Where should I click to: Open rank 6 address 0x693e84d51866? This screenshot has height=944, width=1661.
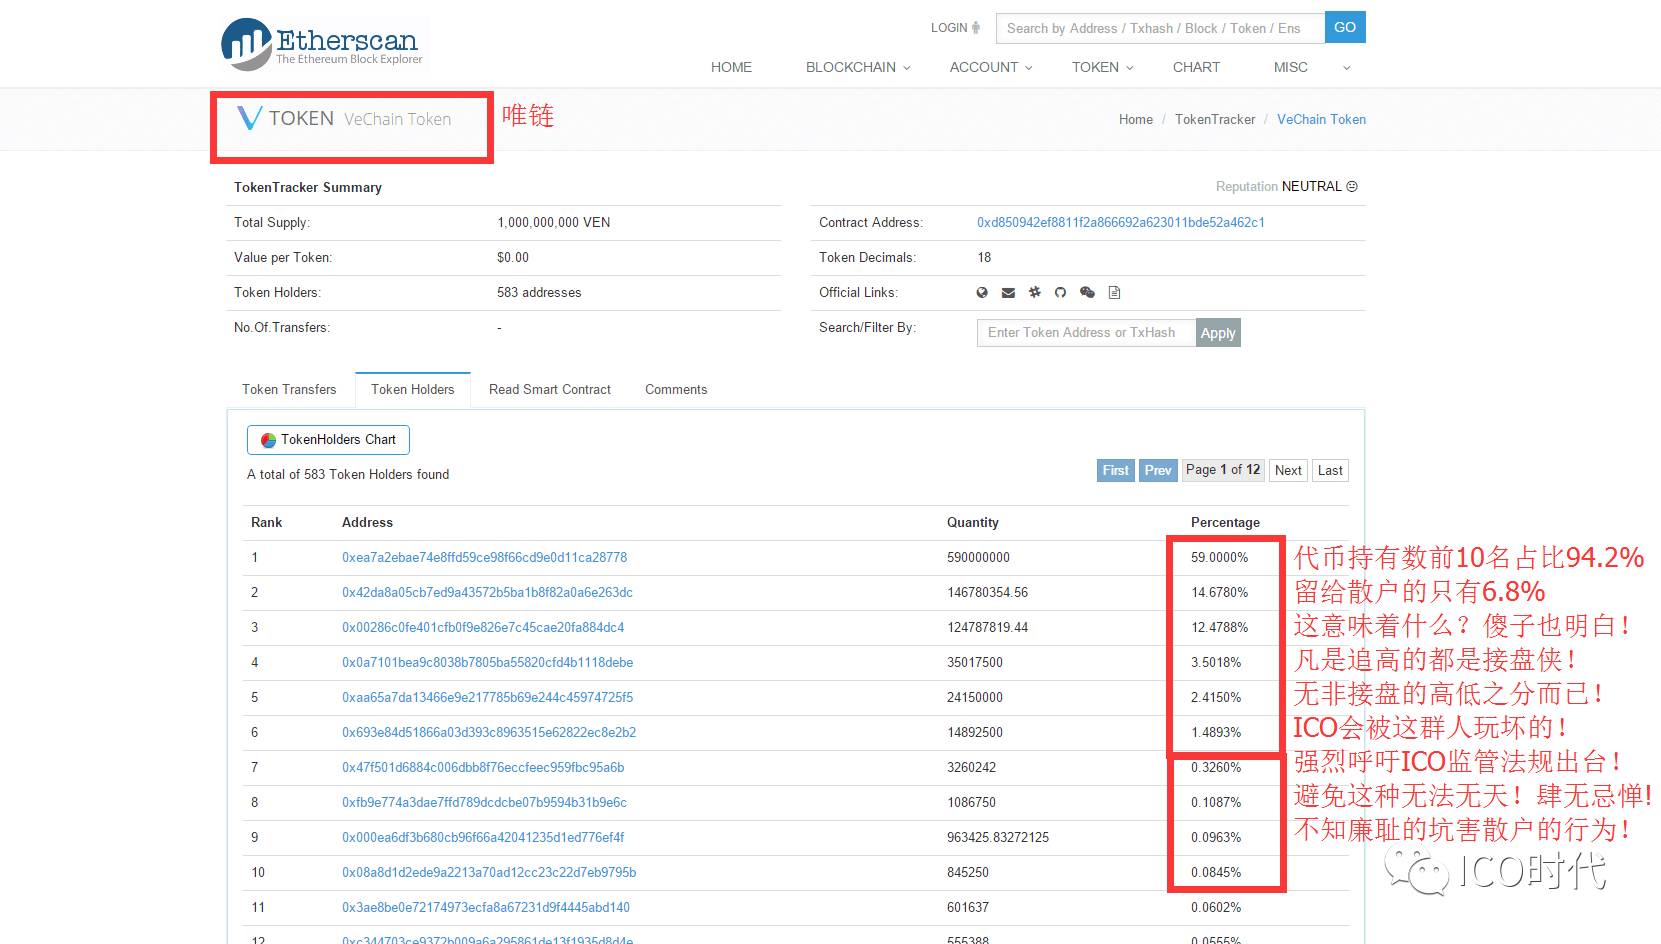tap(489, 732)
